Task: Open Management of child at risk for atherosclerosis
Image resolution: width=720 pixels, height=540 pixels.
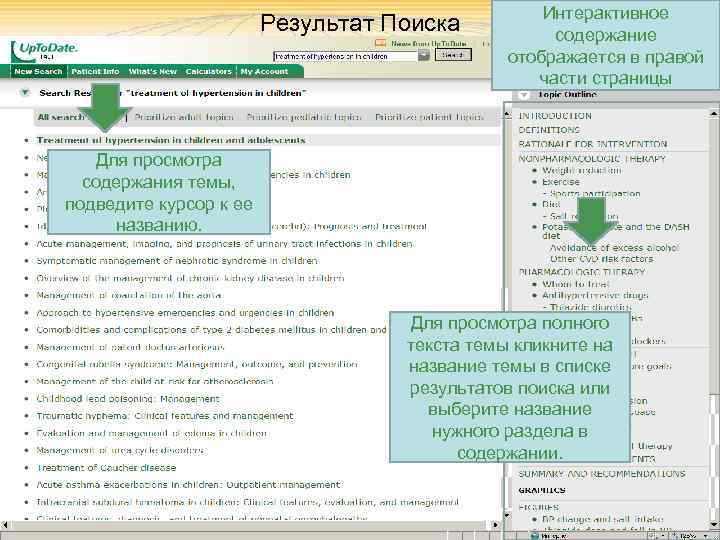Action: (155, 382)
